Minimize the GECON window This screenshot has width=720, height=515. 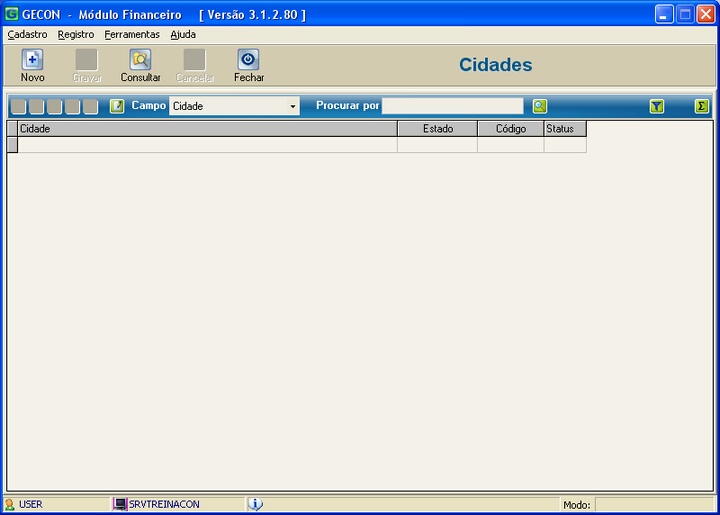[664, 14]
